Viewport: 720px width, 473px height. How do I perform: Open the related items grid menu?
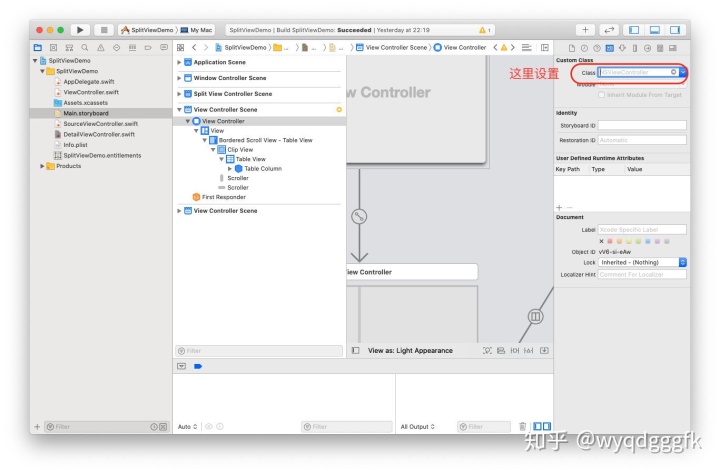[x=180, y=47]
